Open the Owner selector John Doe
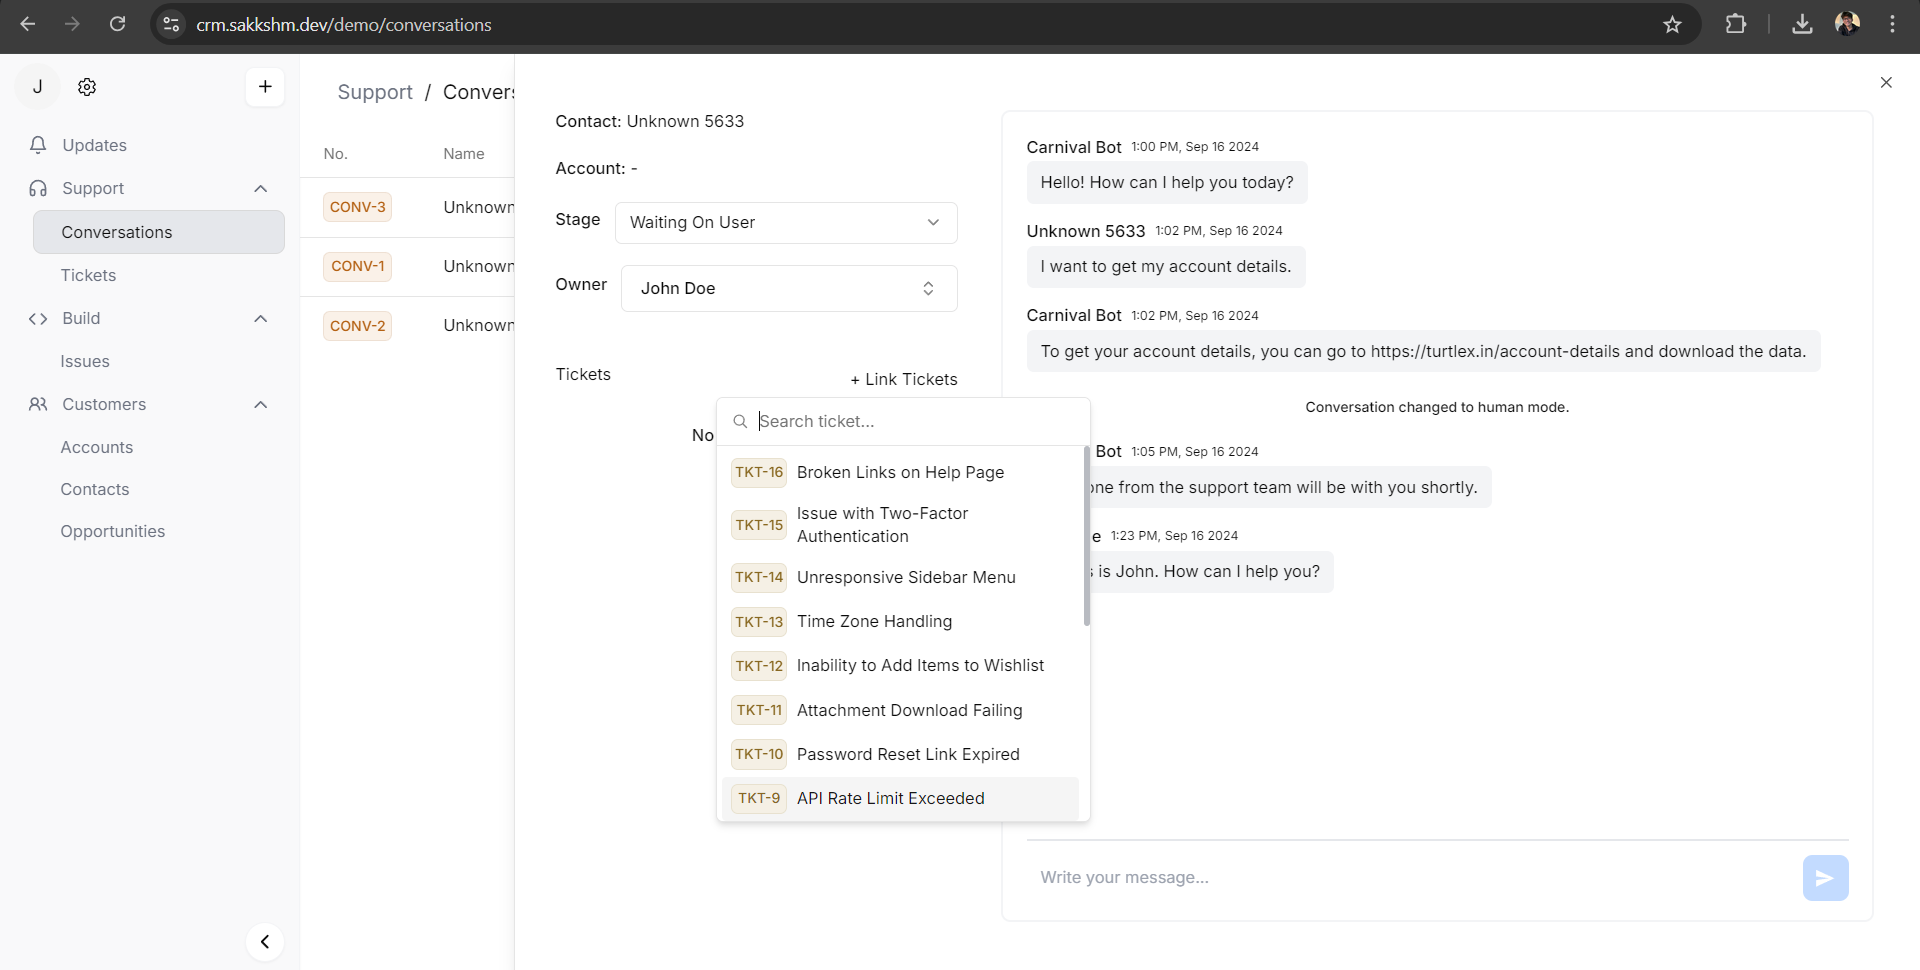The image size is (1920, 970). pyautogui.click(x=788, y=289)
